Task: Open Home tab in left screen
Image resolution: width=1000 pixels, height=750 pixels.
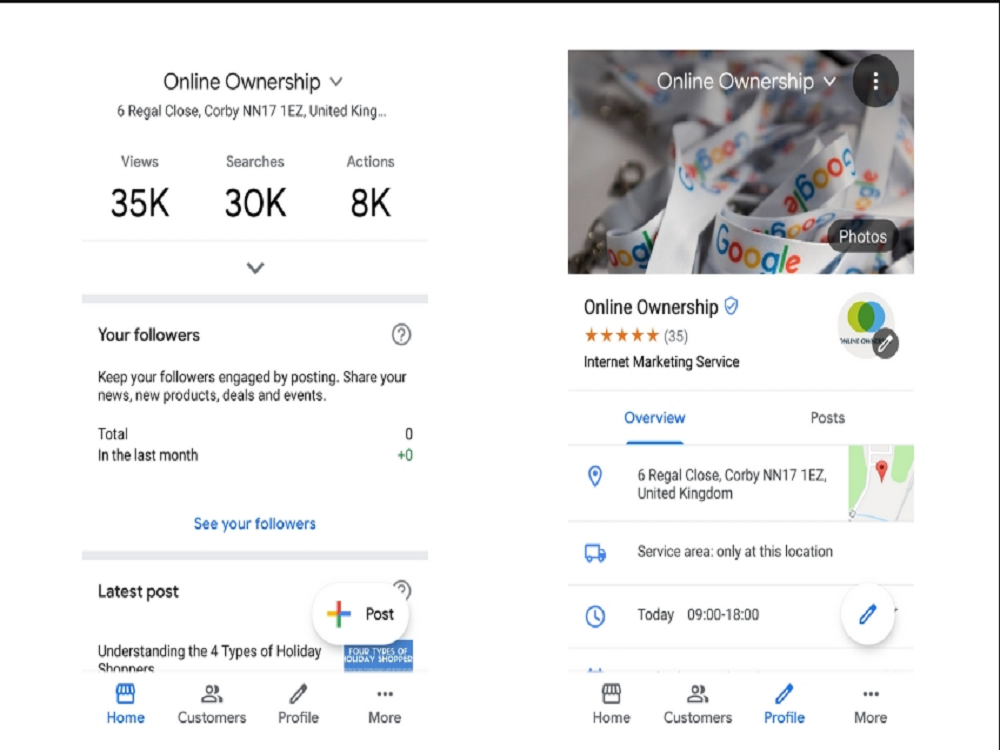Action: 126,704
